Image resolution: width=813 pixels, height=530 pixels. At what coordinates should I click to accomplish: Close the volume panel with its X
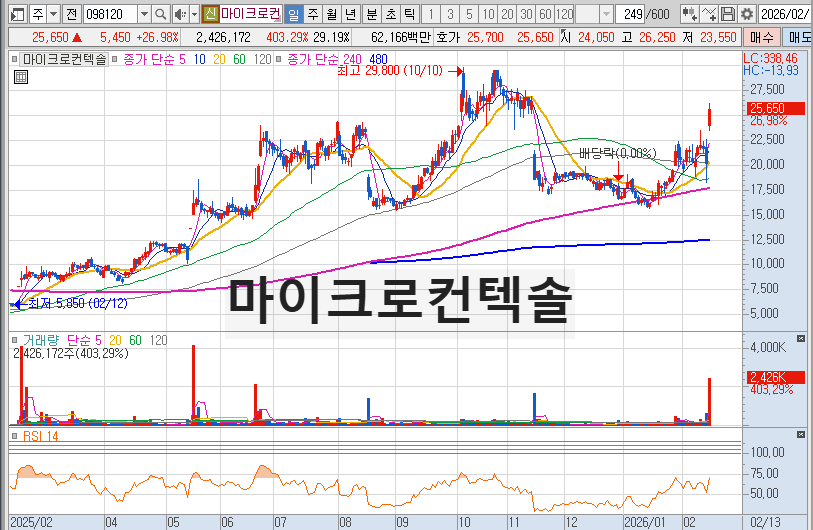coord(801,339)
